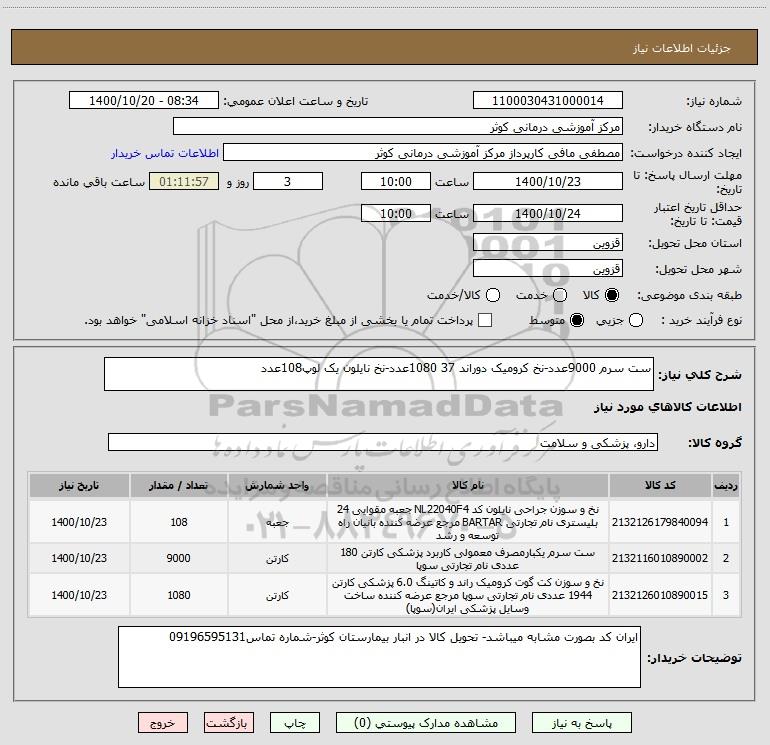
Task: Click the announcement date field 1400/10/20 - 08:34
Action: [x=144, y=100]
